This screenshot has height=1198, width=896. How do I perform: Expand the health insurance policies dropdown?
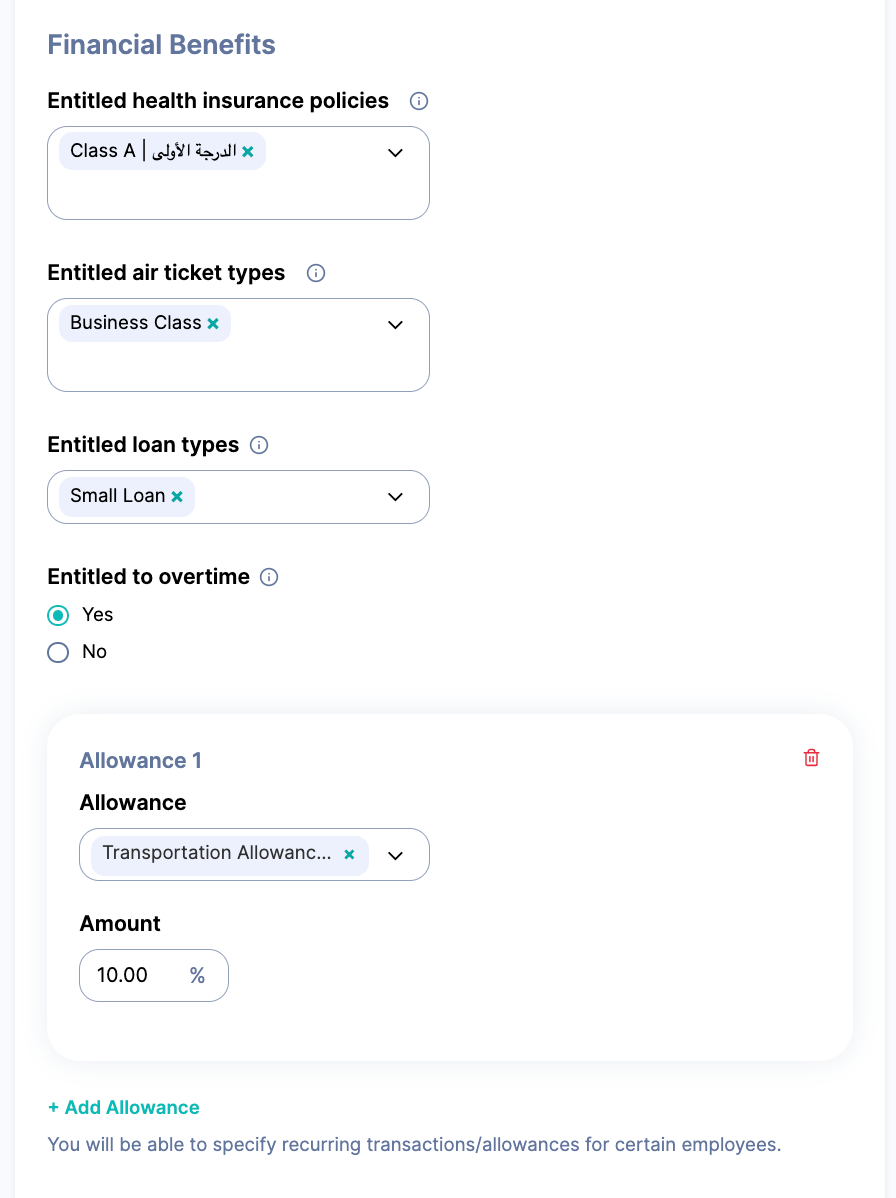coord(395,153)
